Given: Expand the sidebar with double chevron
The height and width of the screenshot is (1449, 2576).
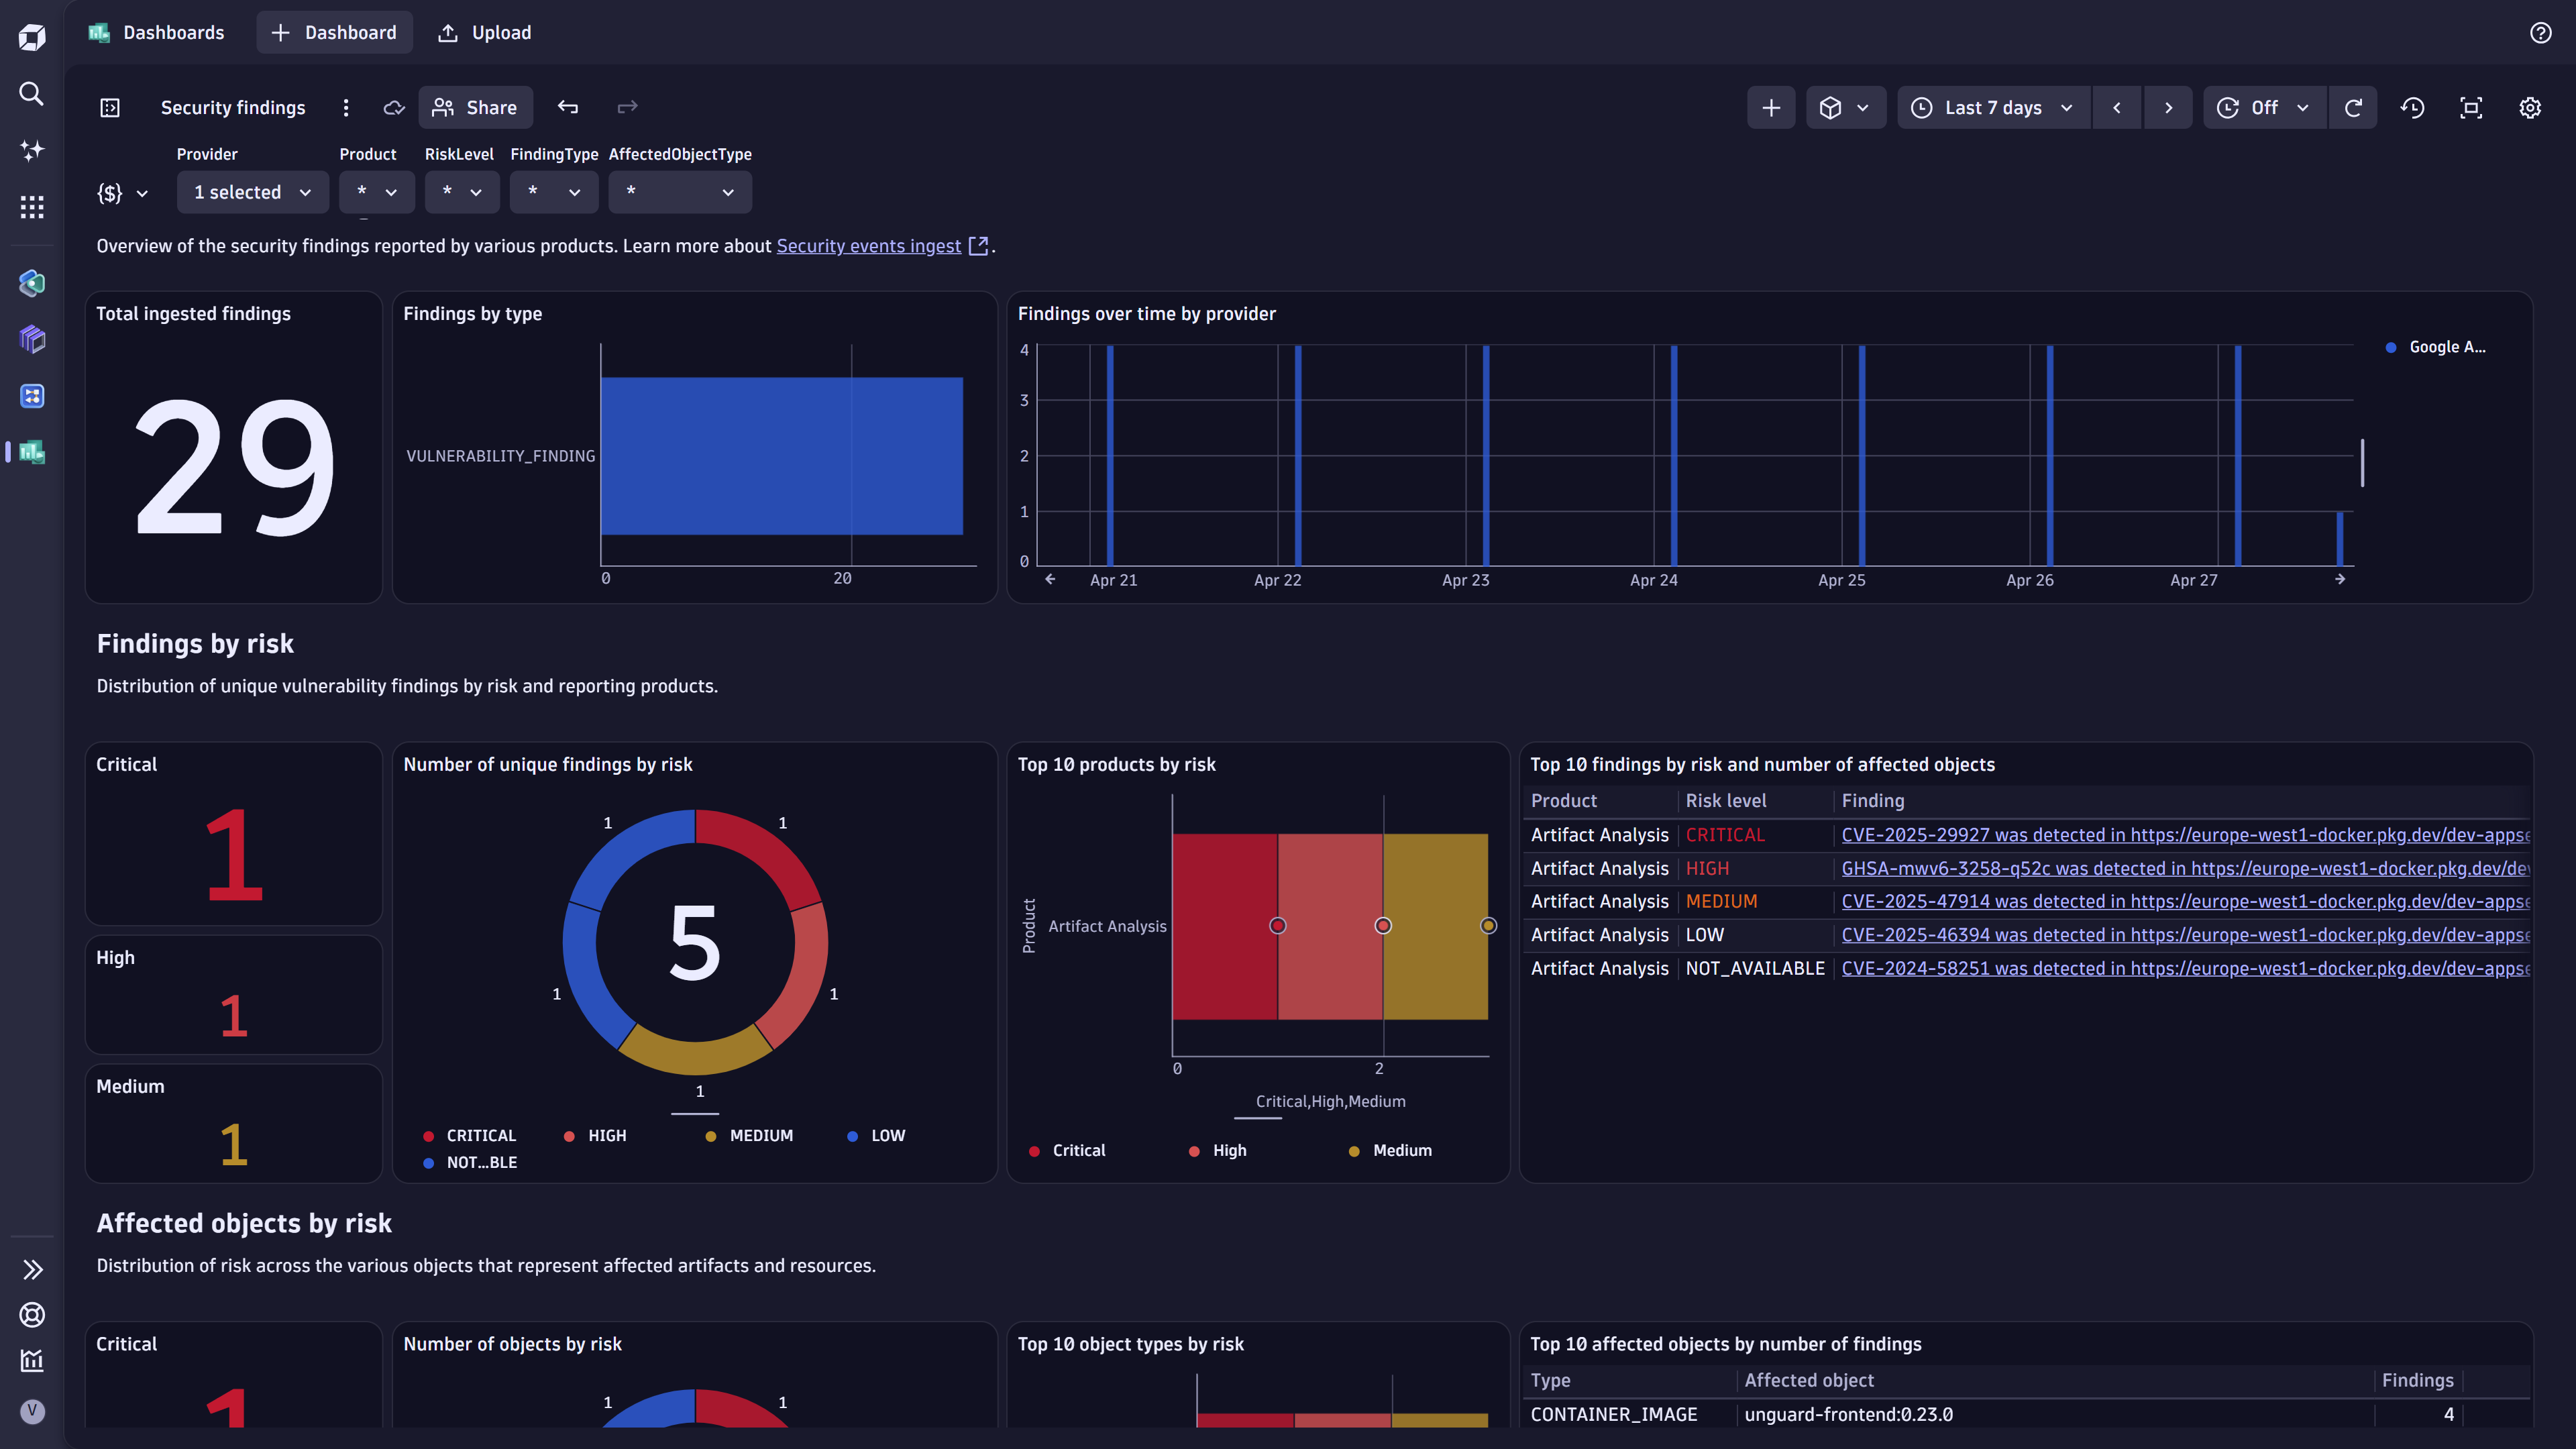Looking at the screenshot, I should click(32, 1269).
